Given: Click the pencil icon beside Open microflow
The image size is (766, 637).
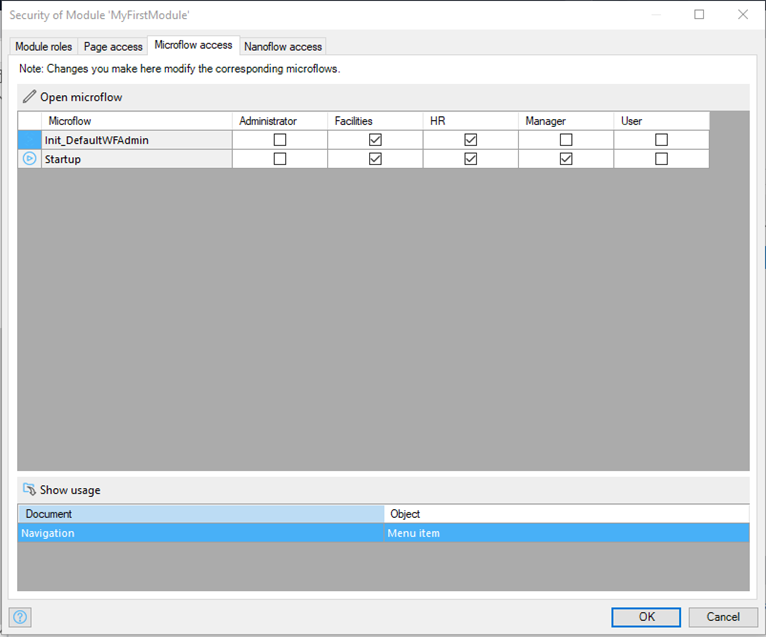Looking at the screenshot, I should click(x=29, y=97).
